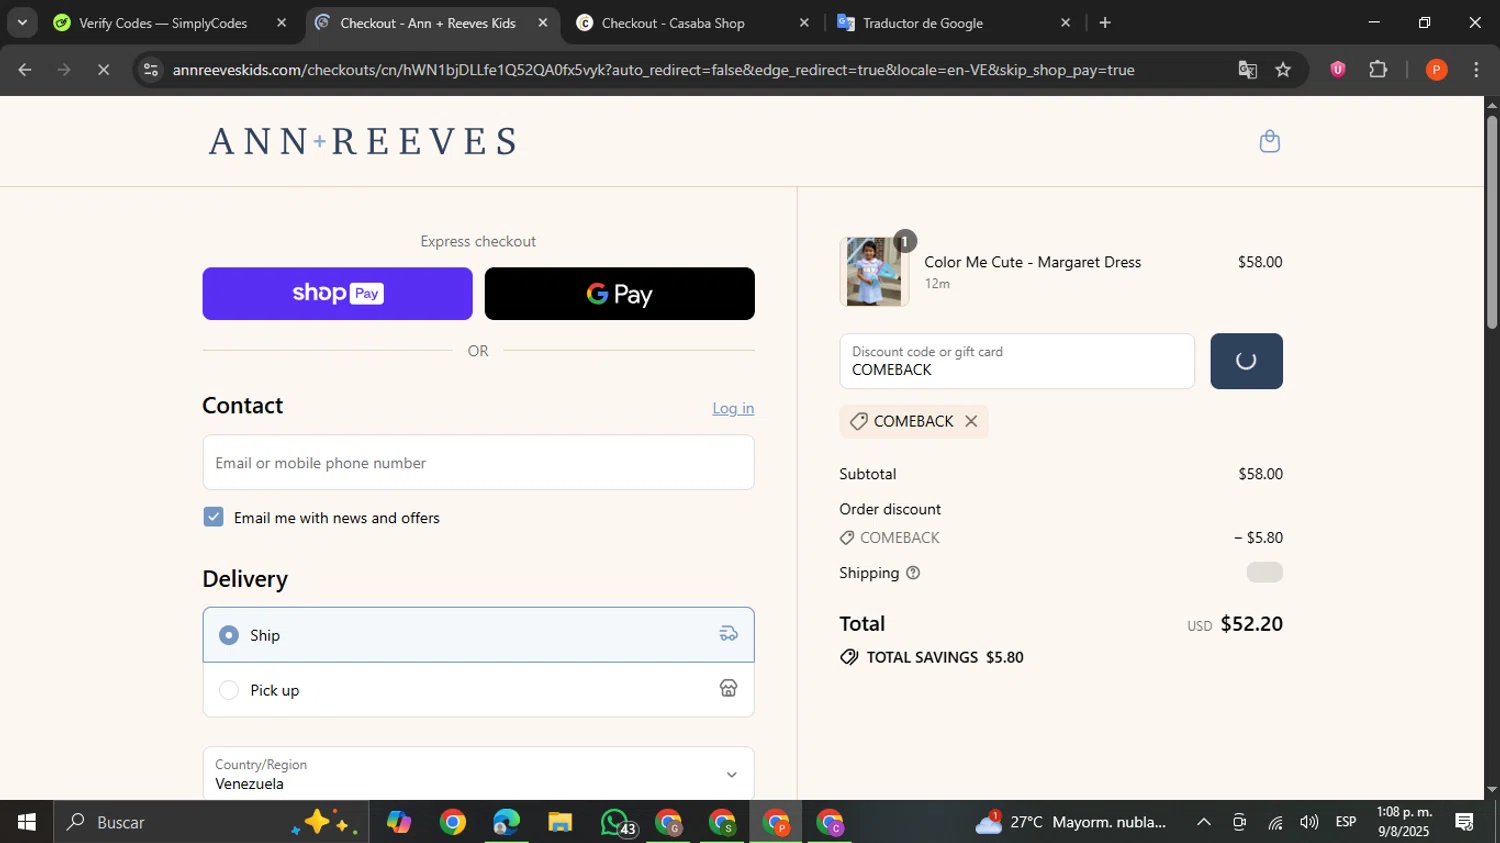Click the Margaret Dress product thumbnail

(x=873, y=271)
